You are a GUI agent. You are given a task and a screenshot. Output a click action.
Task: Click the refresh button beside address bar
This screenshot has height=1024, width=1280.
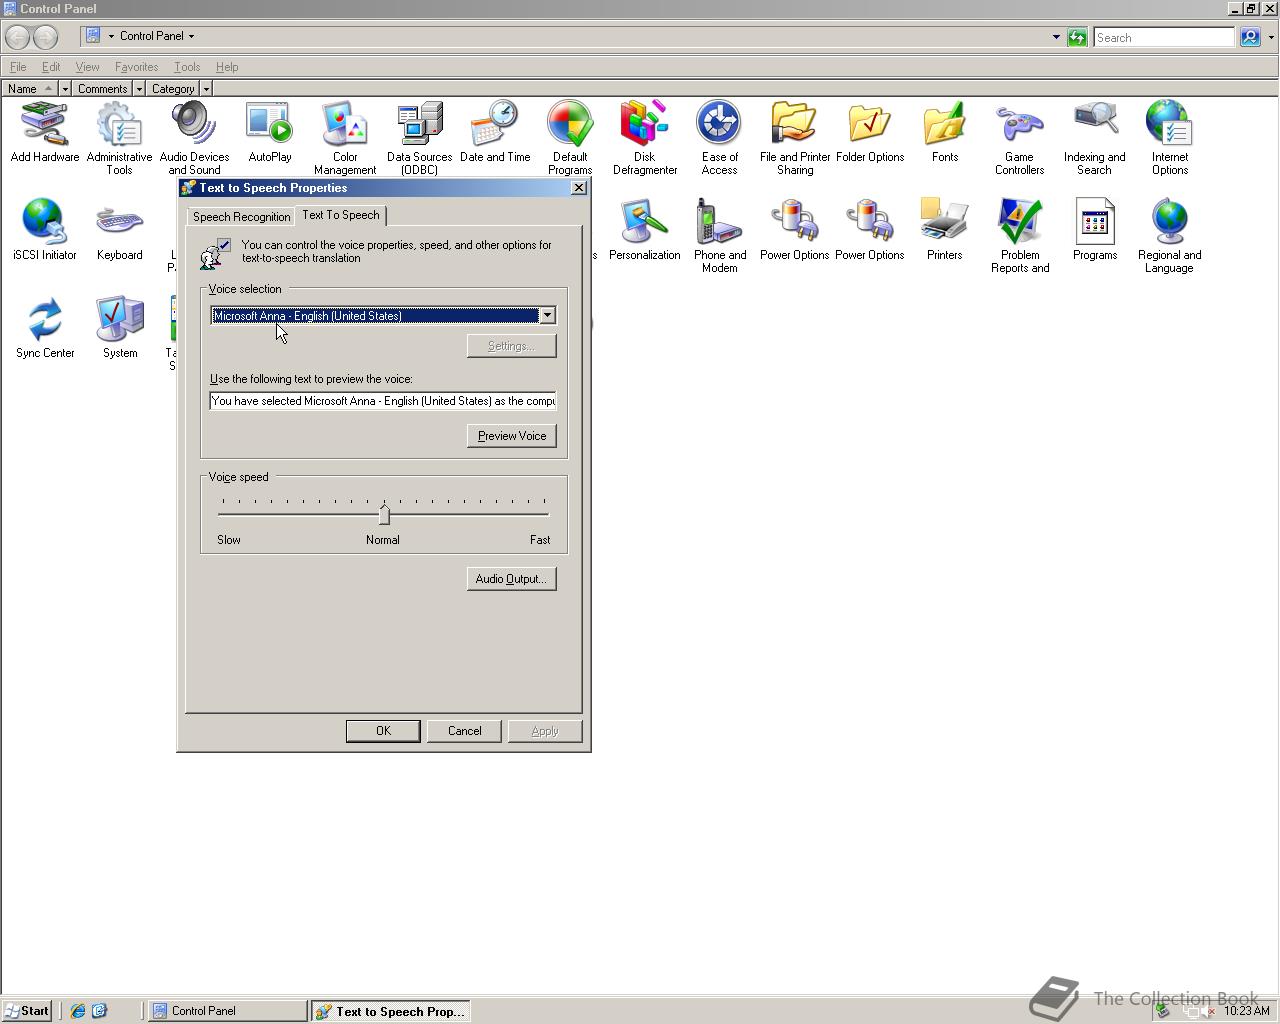coord(1077,37)
